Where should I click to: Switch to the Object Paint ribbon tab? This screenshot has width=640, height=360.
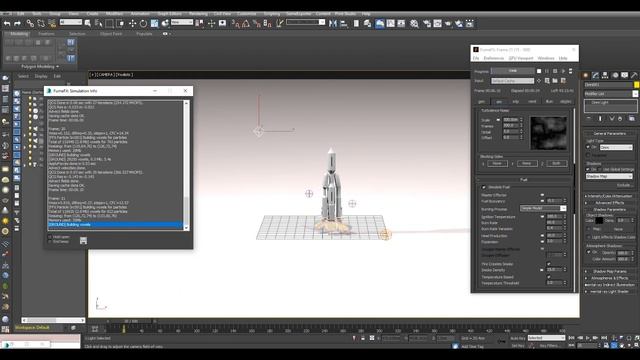pos(111,34)
